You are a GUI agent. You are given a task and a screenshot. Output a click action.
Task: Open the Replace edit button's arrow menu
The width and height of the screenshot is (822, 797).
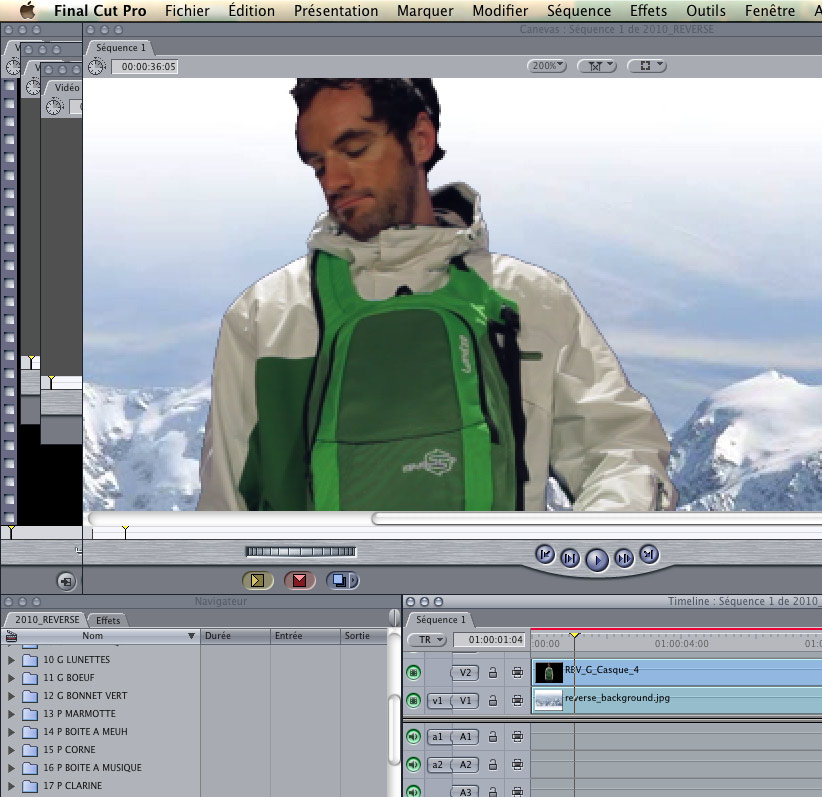[354, 580]
